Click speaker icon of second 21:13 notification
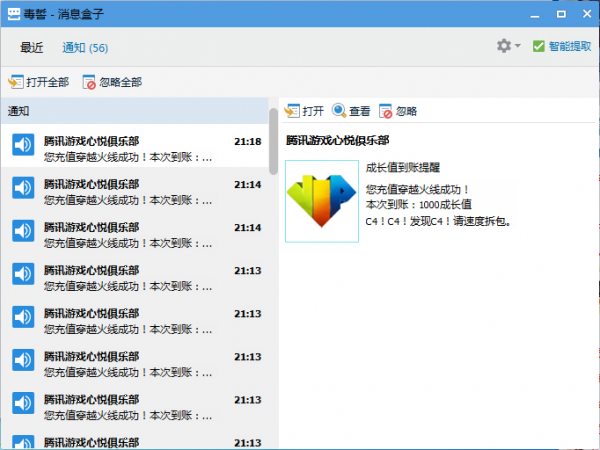The image size is (600, 450). (23, 317)
